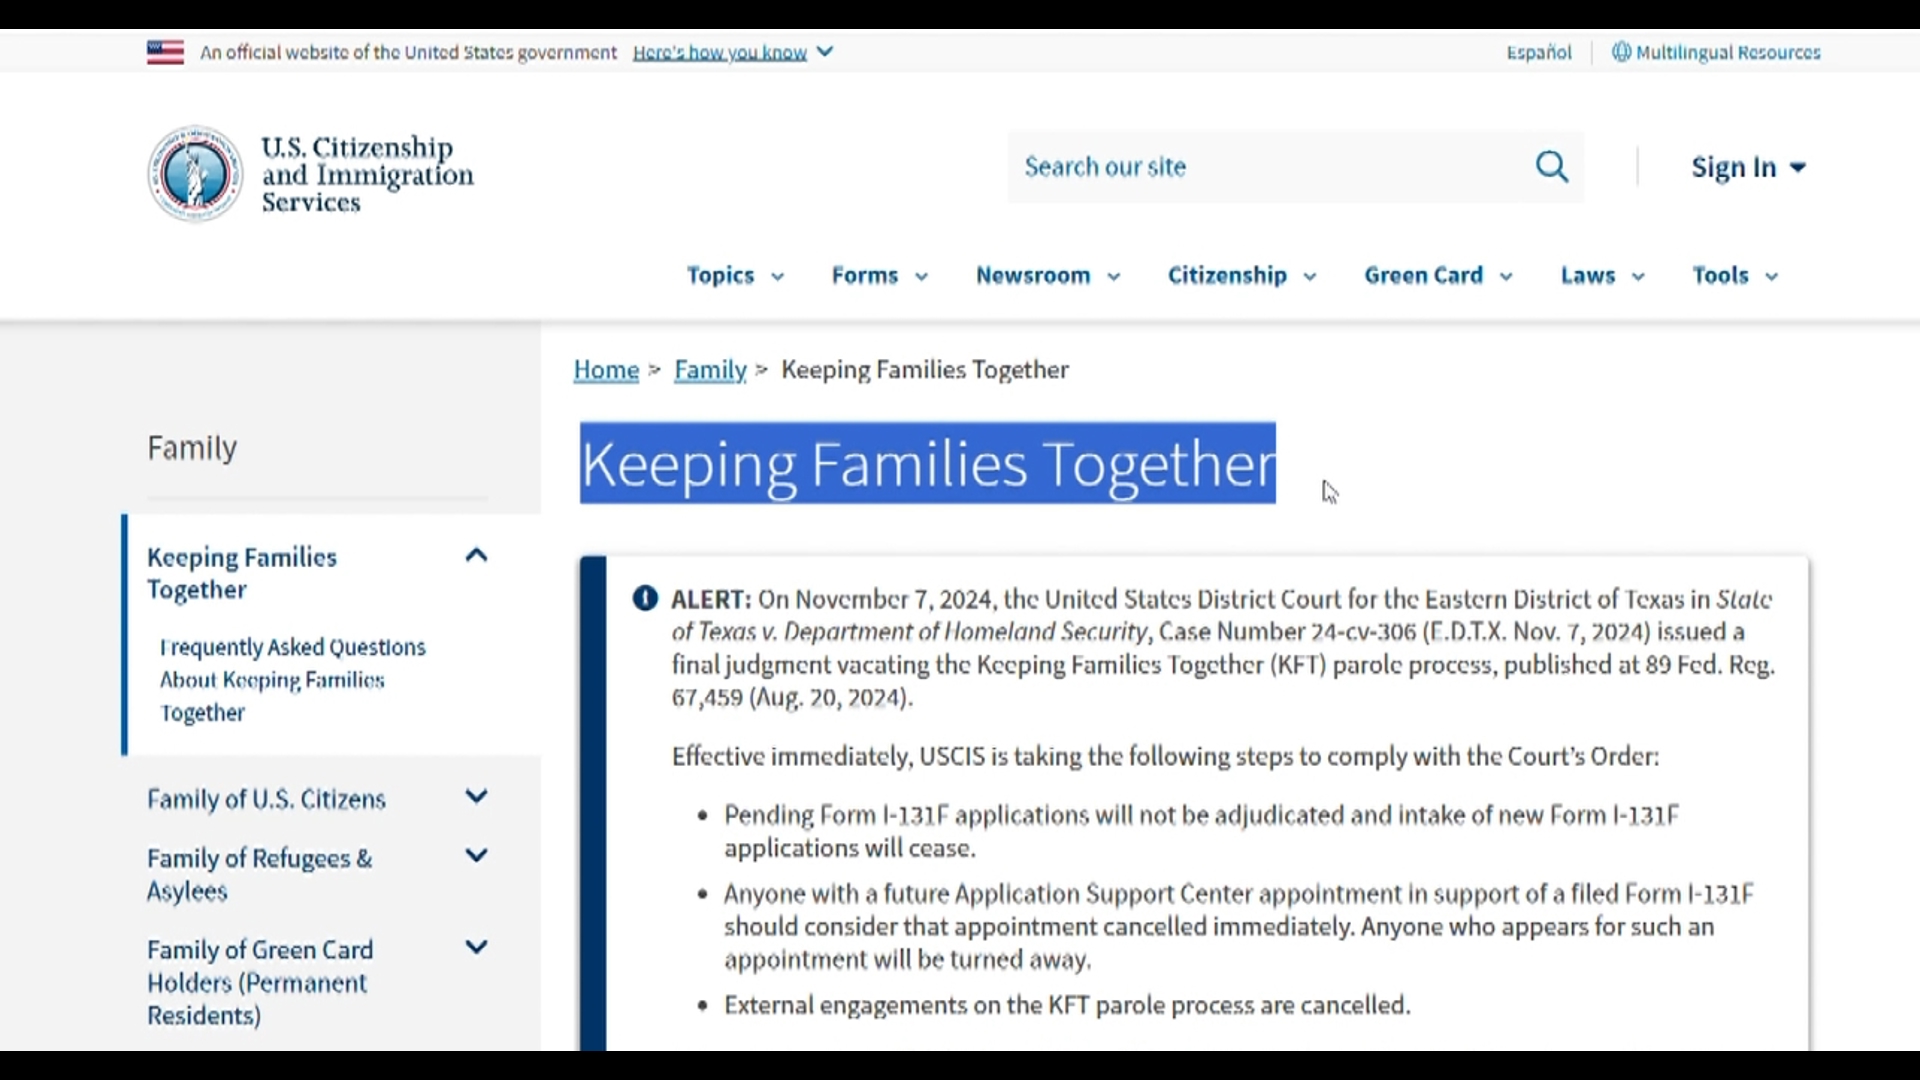Click the Here's how you know toggle
The width and height of the screenshot is (1920, 1080).
[732, 51]
